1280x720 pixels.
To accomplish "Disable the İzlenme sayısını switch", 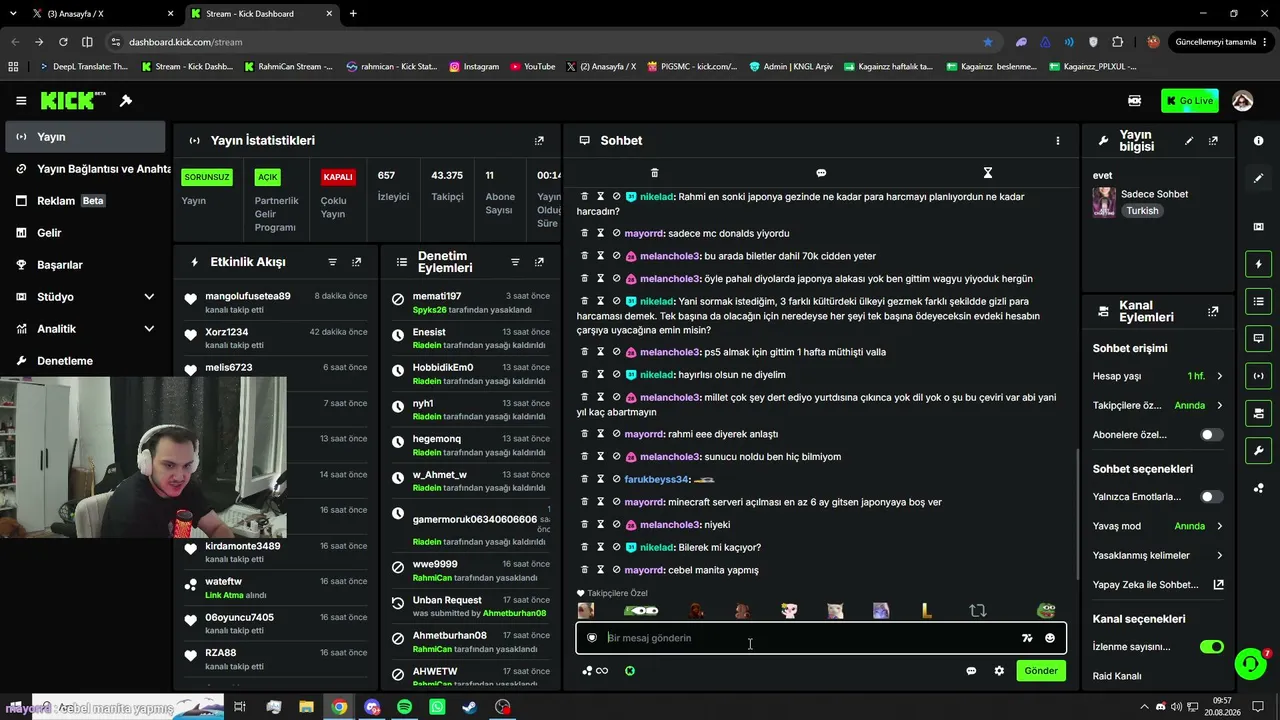I will click(x=1211, y=647).
